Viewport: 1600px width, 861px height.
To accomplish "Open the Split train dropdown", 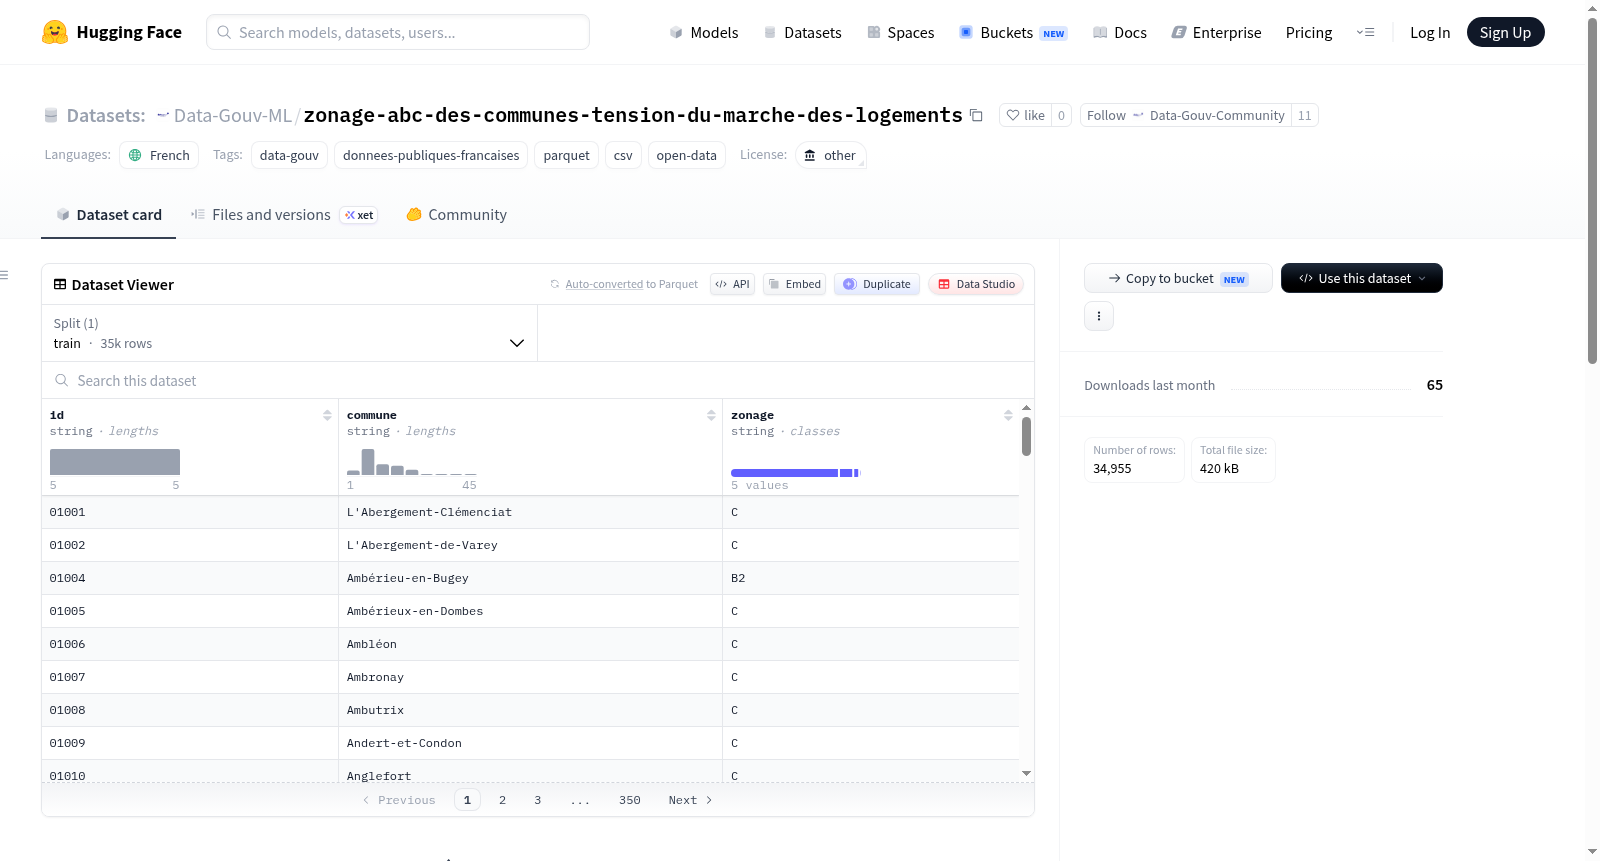I will click(289, 333).
